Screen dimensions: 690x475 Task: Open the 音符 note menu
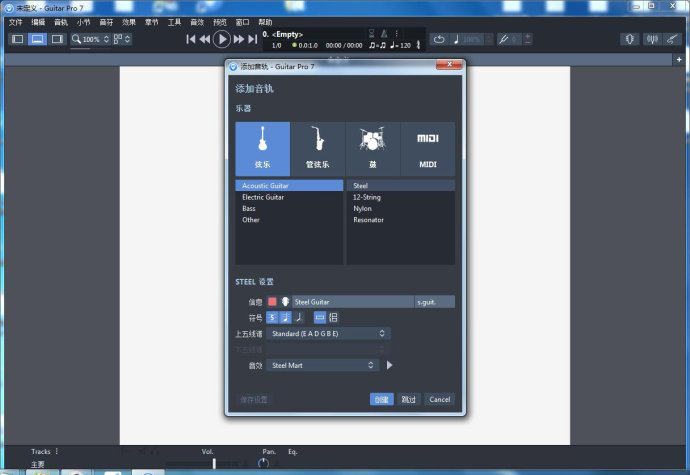click(106, 22)
